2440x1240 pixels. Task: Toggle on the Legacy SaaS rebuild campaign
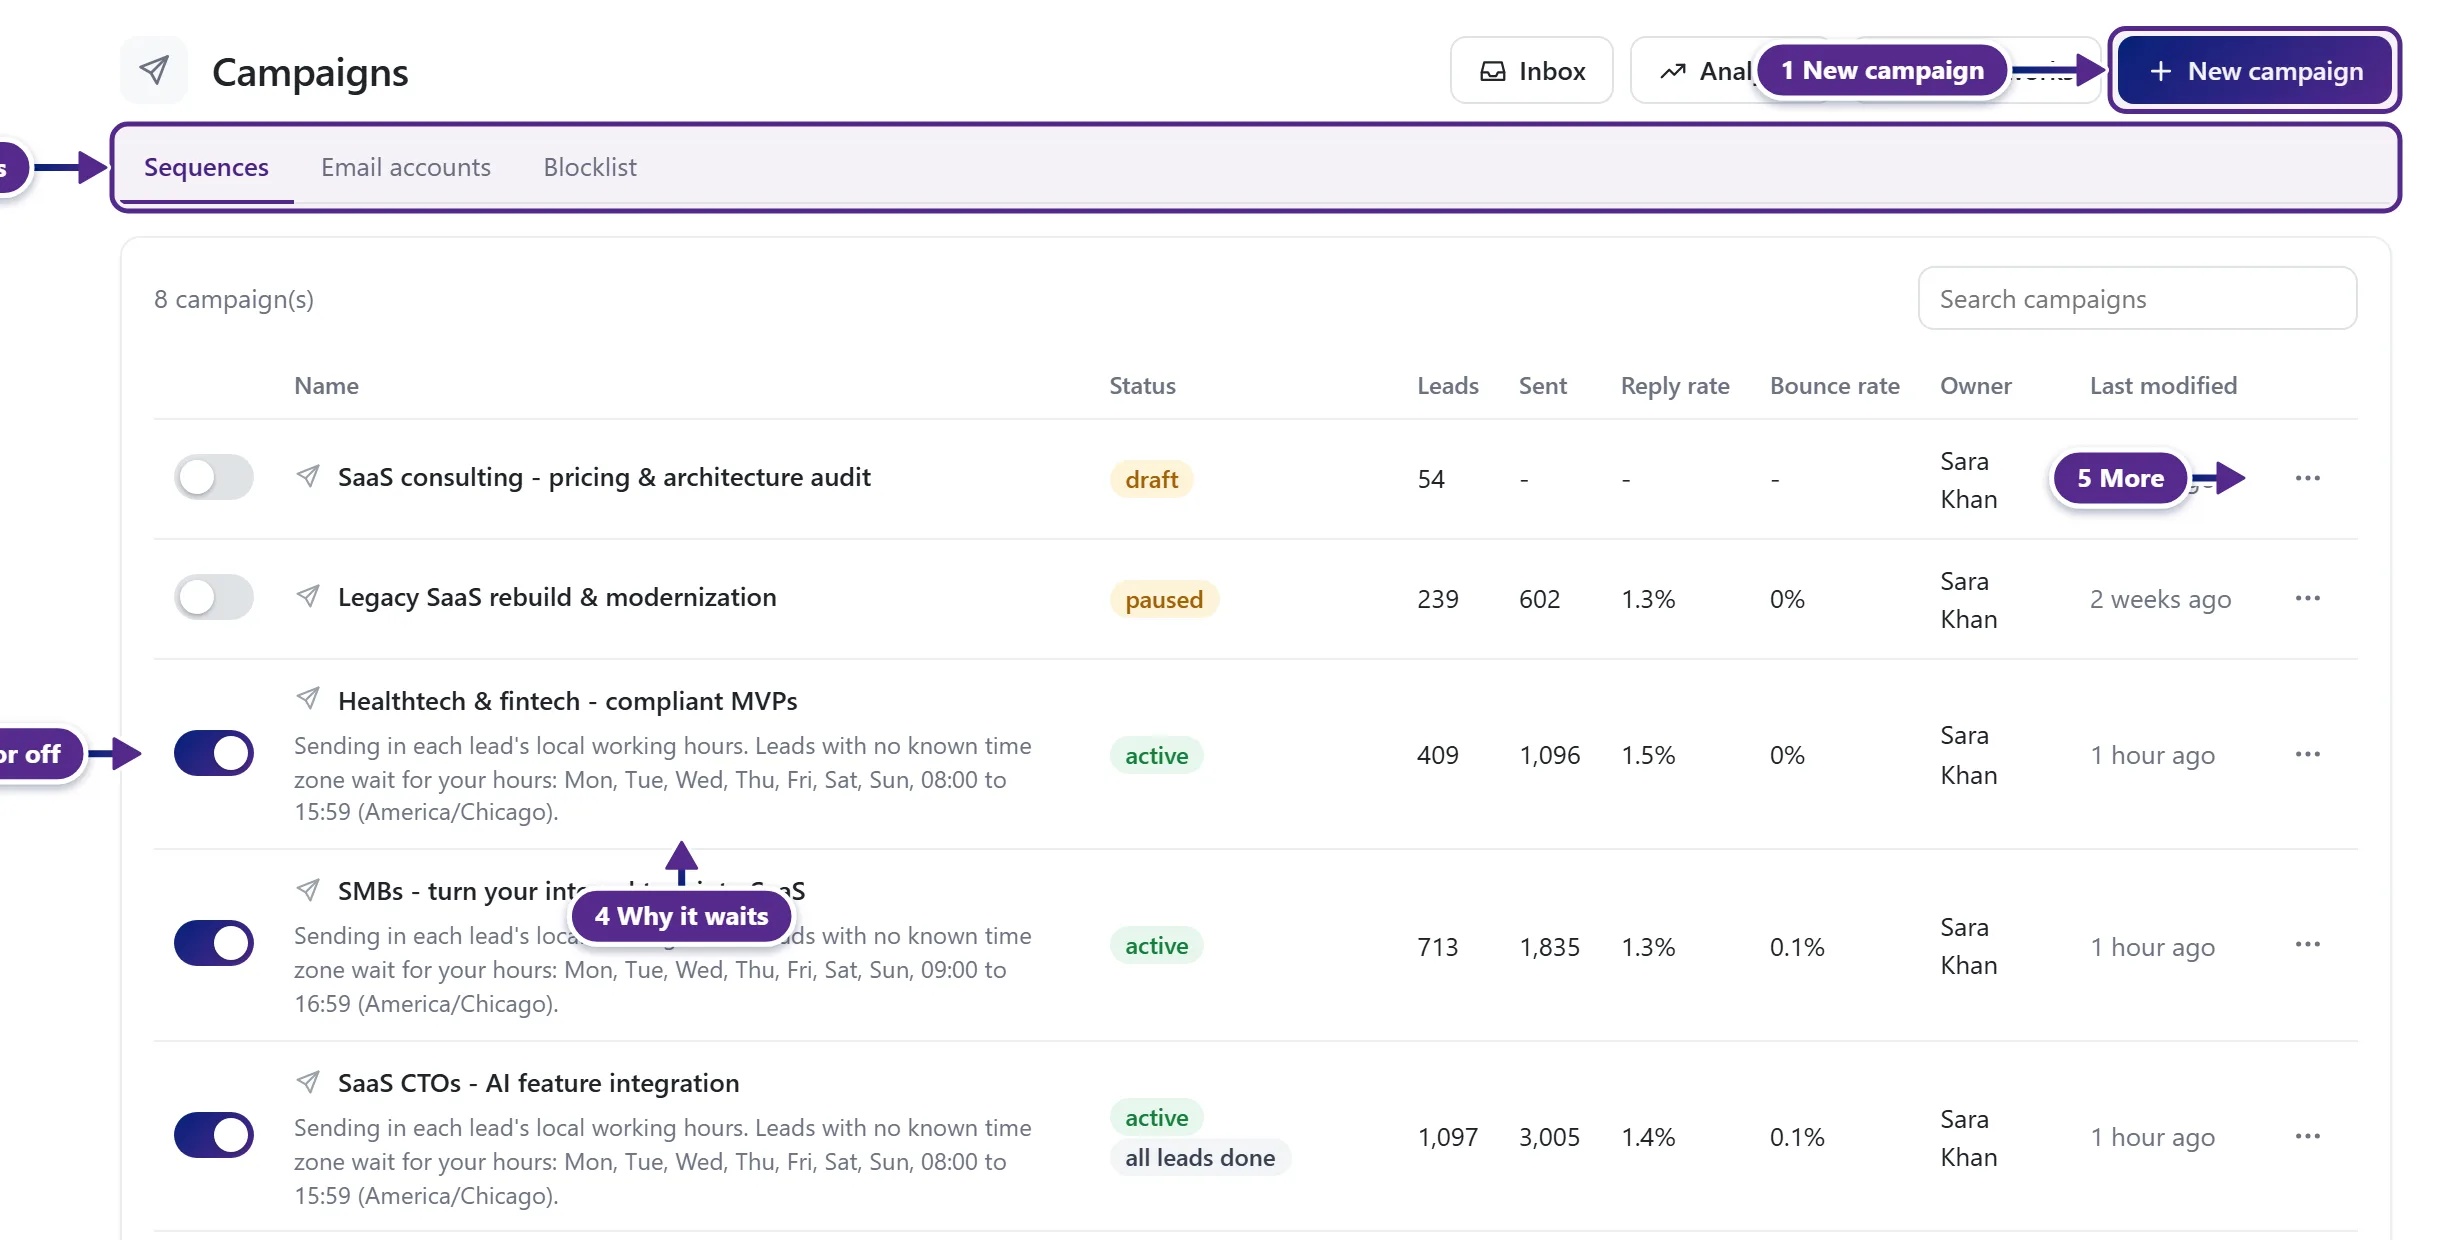coord(213,597)
